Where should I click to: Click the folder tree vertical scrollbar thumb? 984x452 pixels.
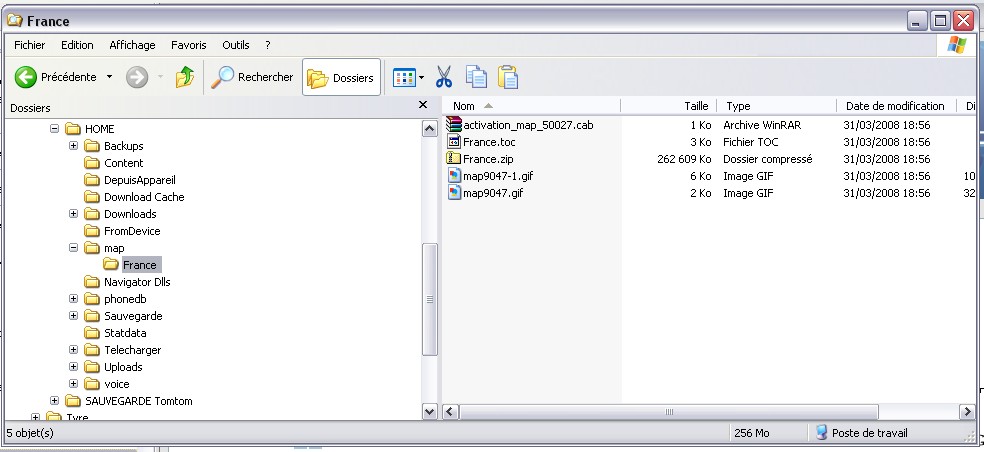tap(429, 299)
